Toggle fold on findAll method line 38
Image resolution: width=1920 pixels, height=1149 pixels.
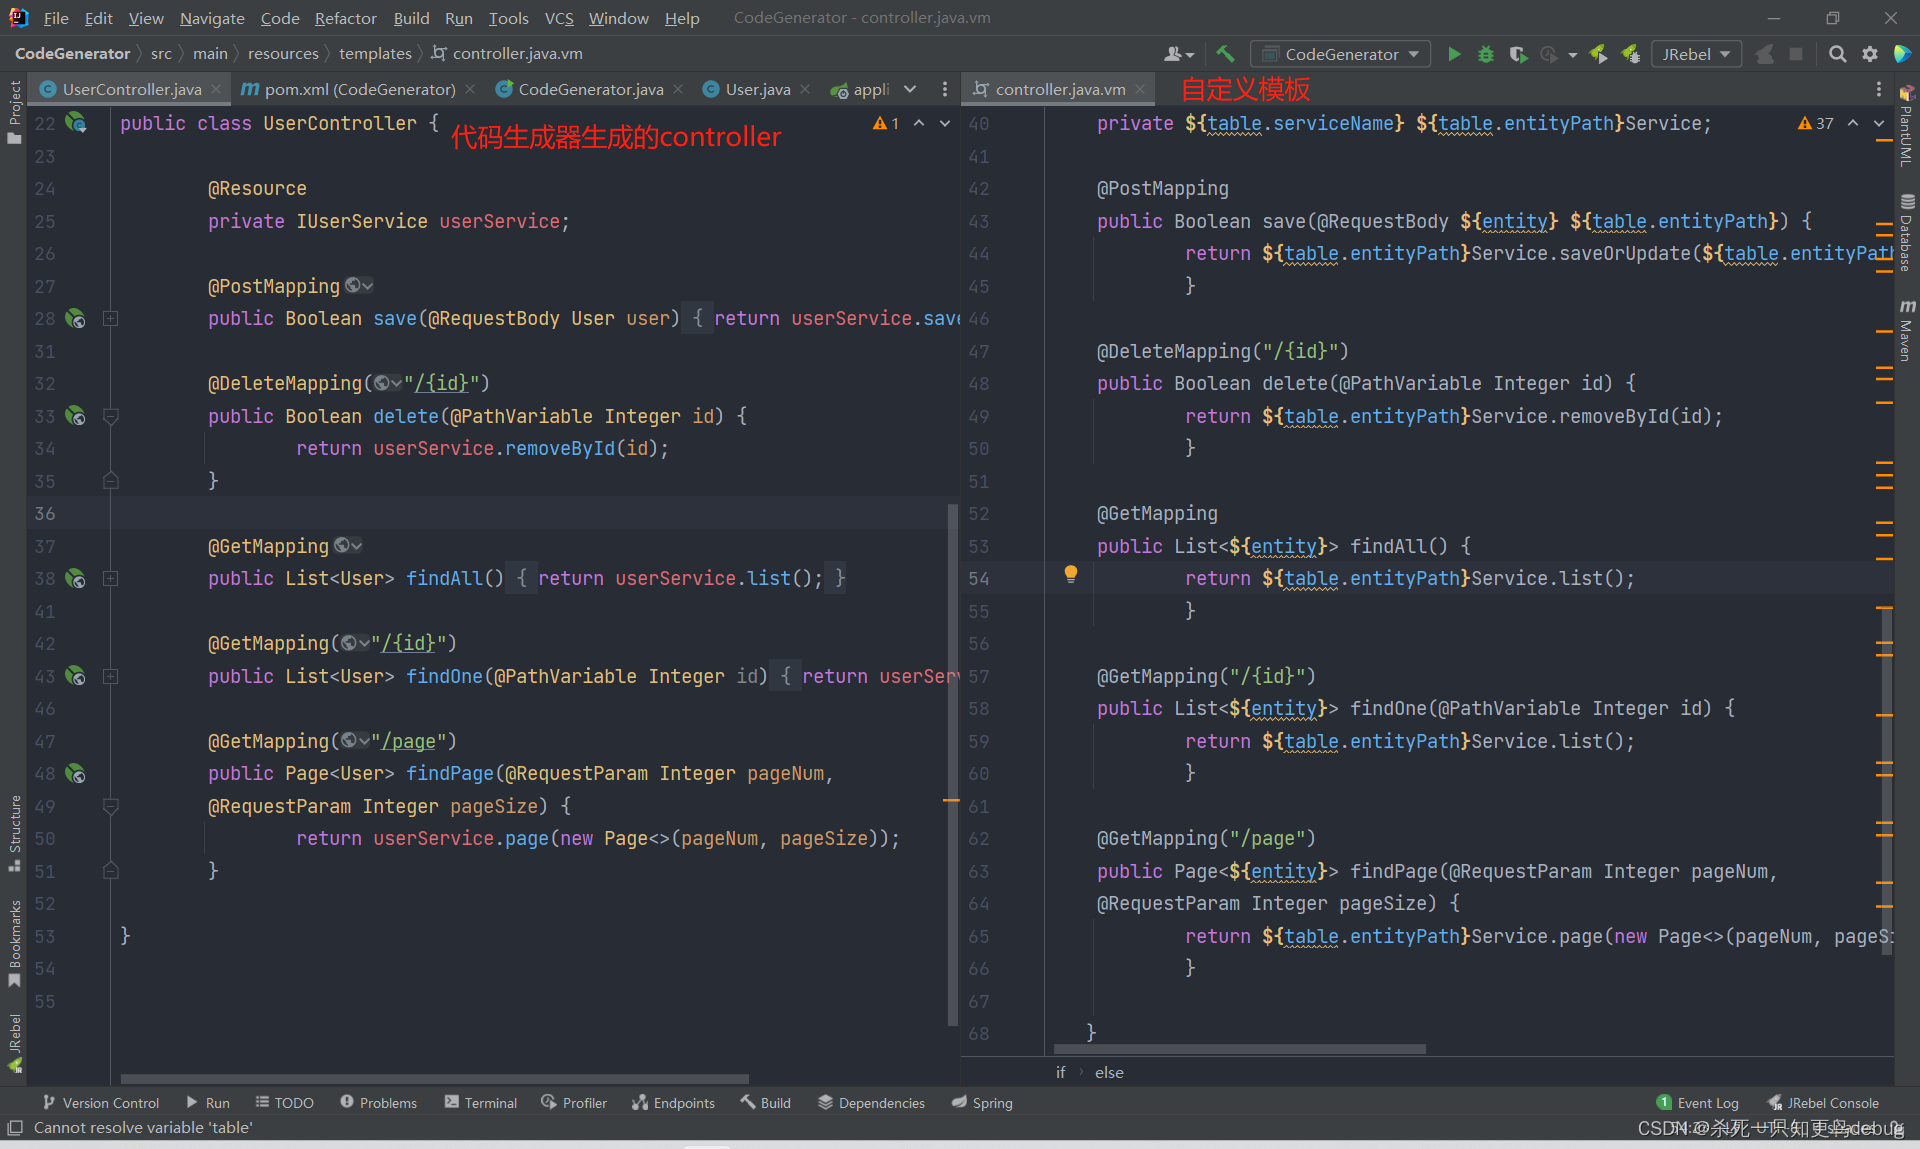111,579
